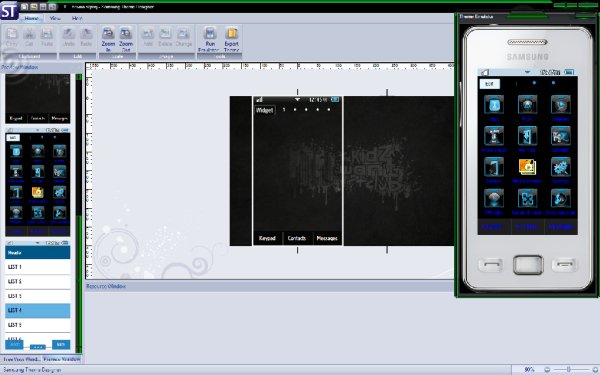Click the Change image icon in the ribbon

184,37
